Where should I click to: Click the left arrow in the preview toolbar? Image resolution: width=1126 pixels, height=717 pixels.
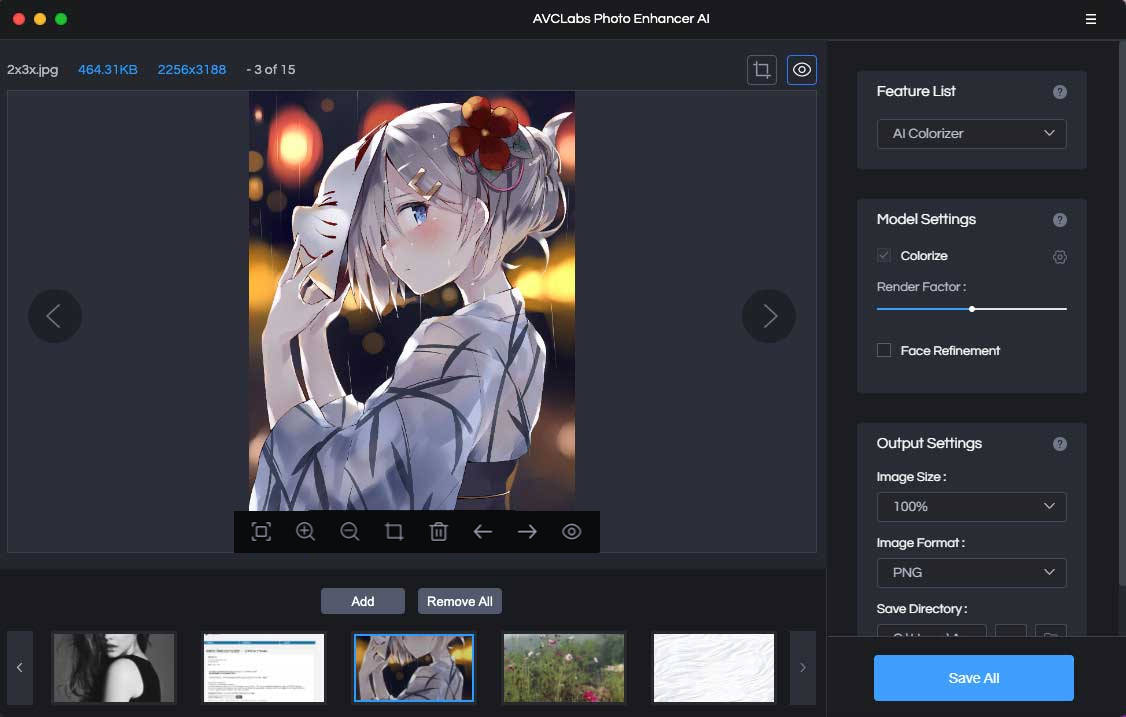(483, 532)
